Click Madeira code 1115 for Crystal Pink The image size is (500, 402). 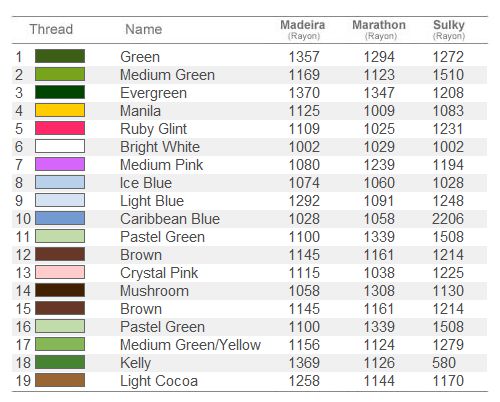[304, 273]
